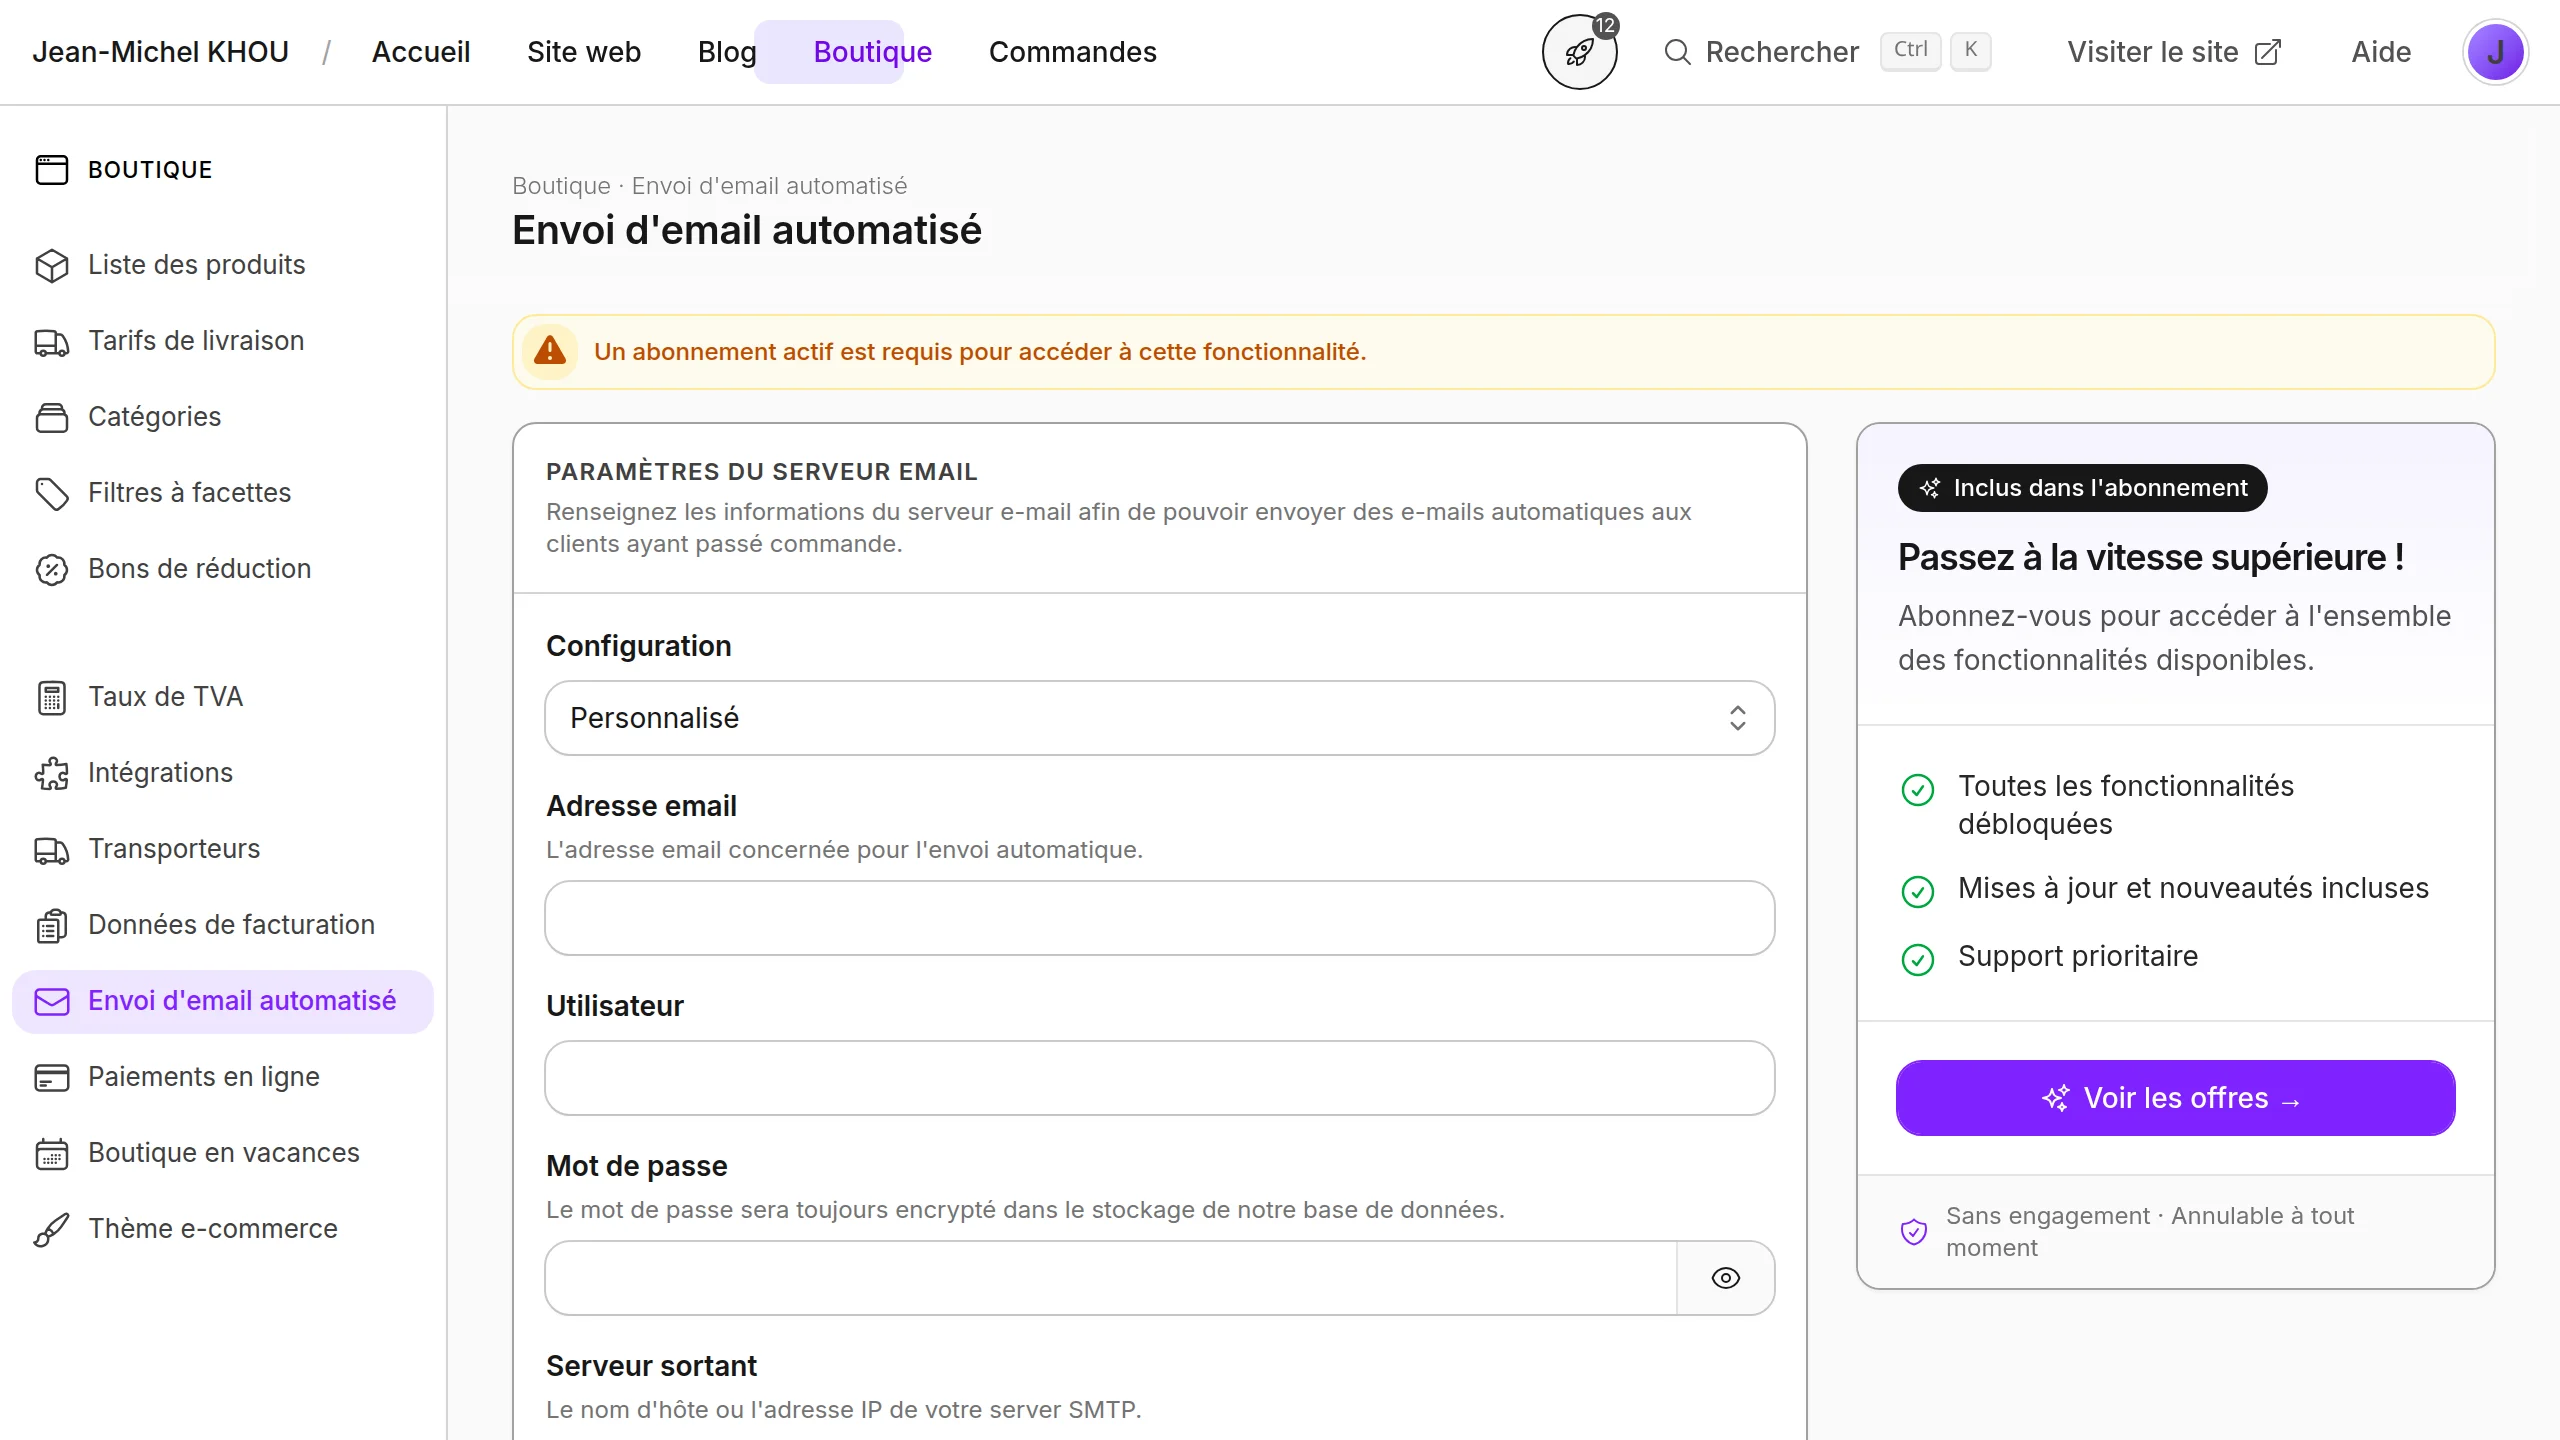The width and height of the screenshot is (2560, 1440).
Task: Open the Visiter le site link
Action: (2173, 52)
